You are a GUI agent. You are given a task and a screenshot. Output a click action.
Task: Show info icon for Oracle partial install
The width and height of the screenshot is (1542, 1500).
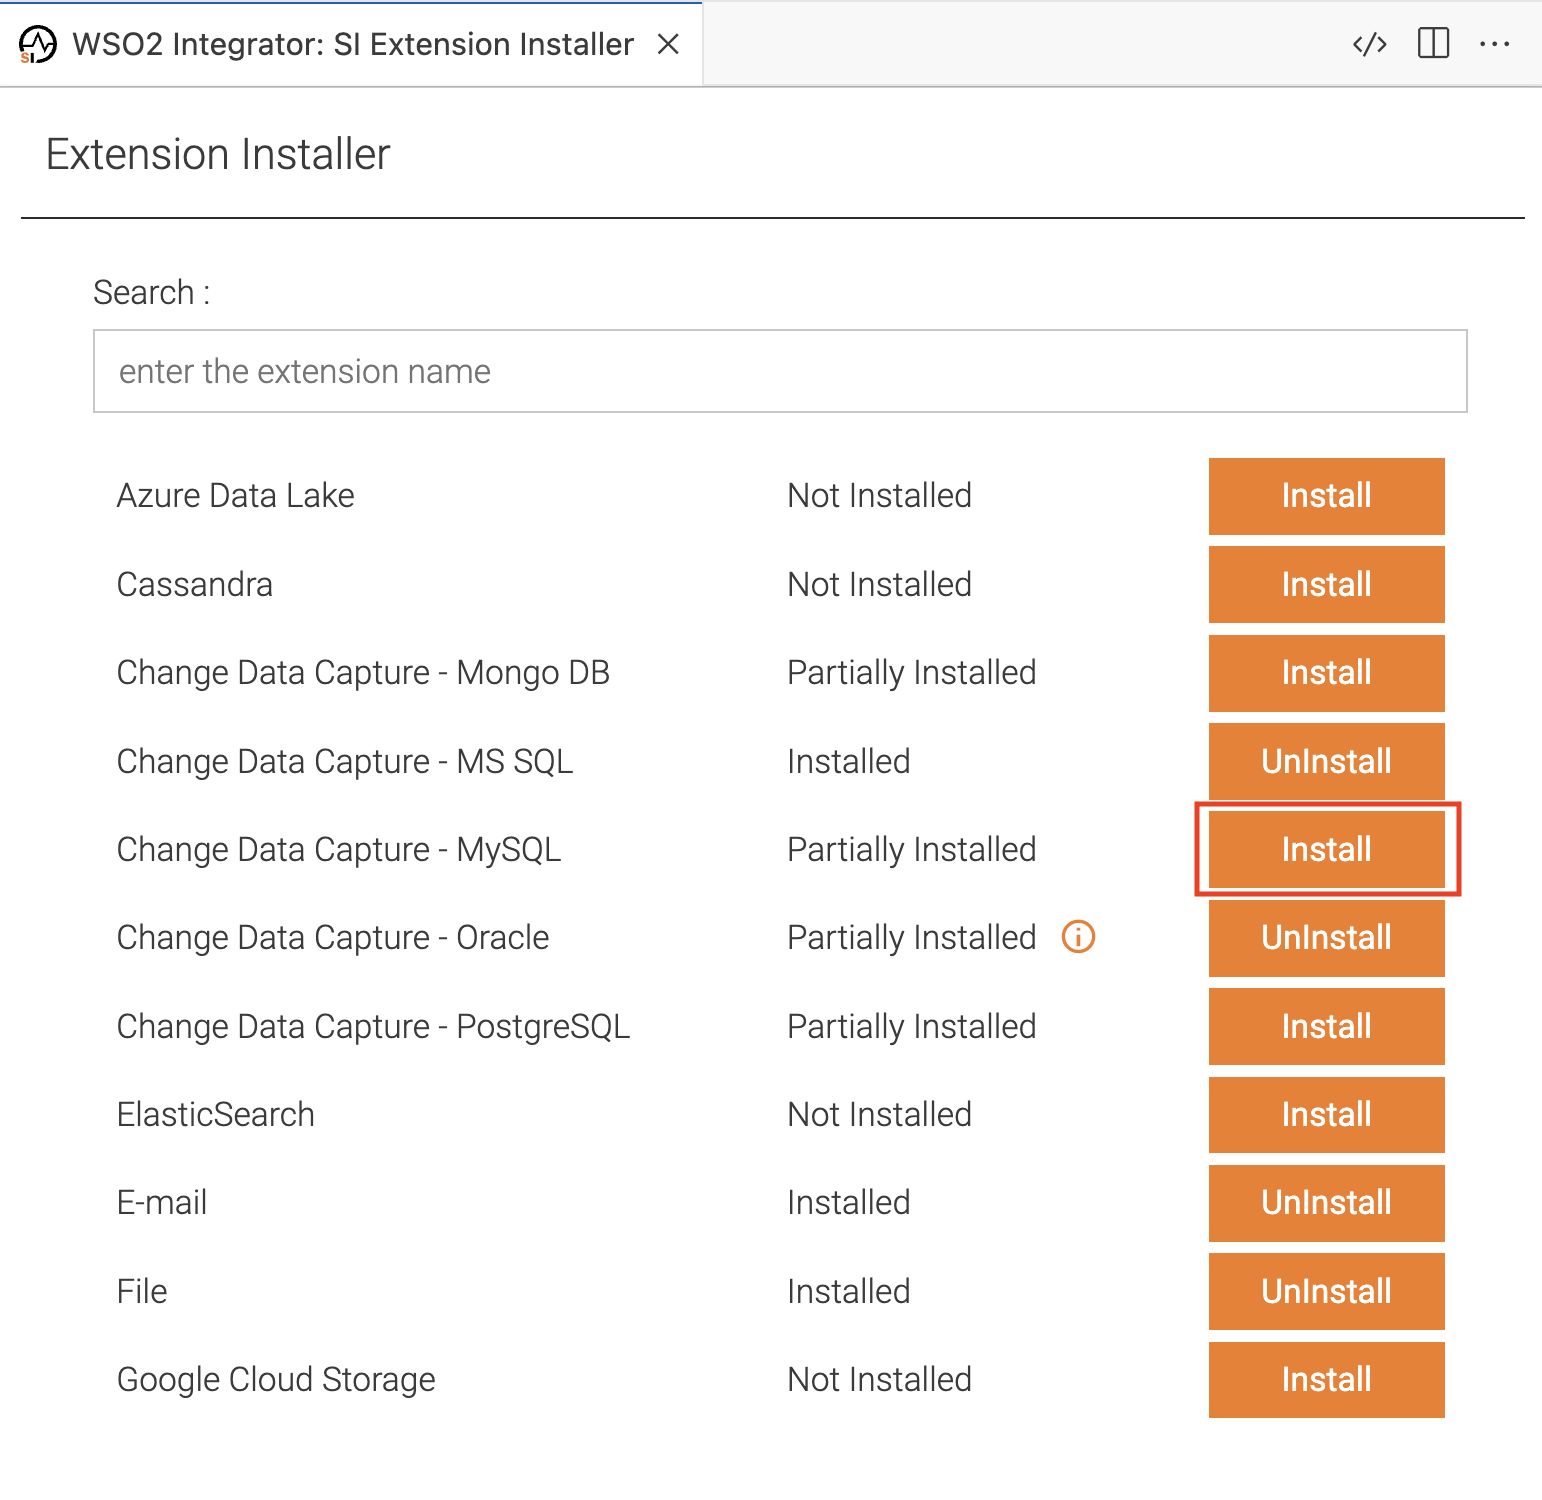[x=1078, y=937]
